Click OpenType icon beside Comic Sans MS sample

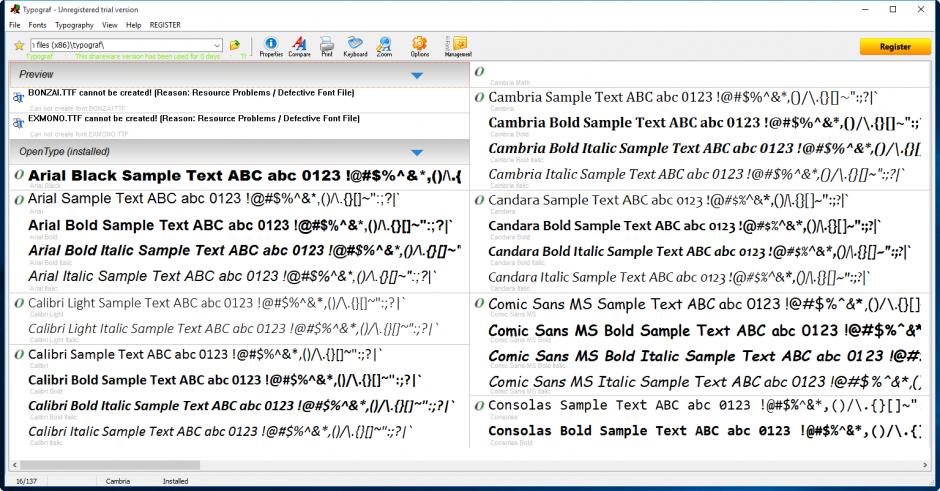pos(479,303)
